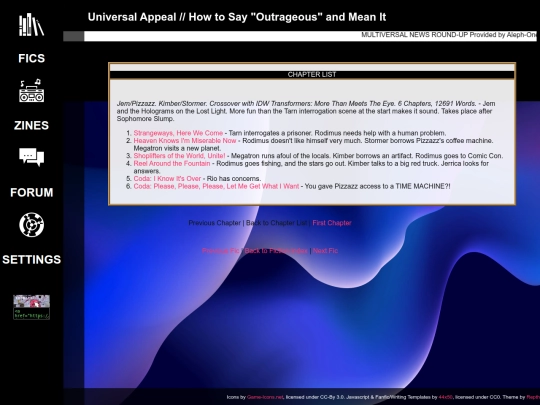Screen dimensions: 540x405
Task: Click the Settings disc icon
Action: 31,225
